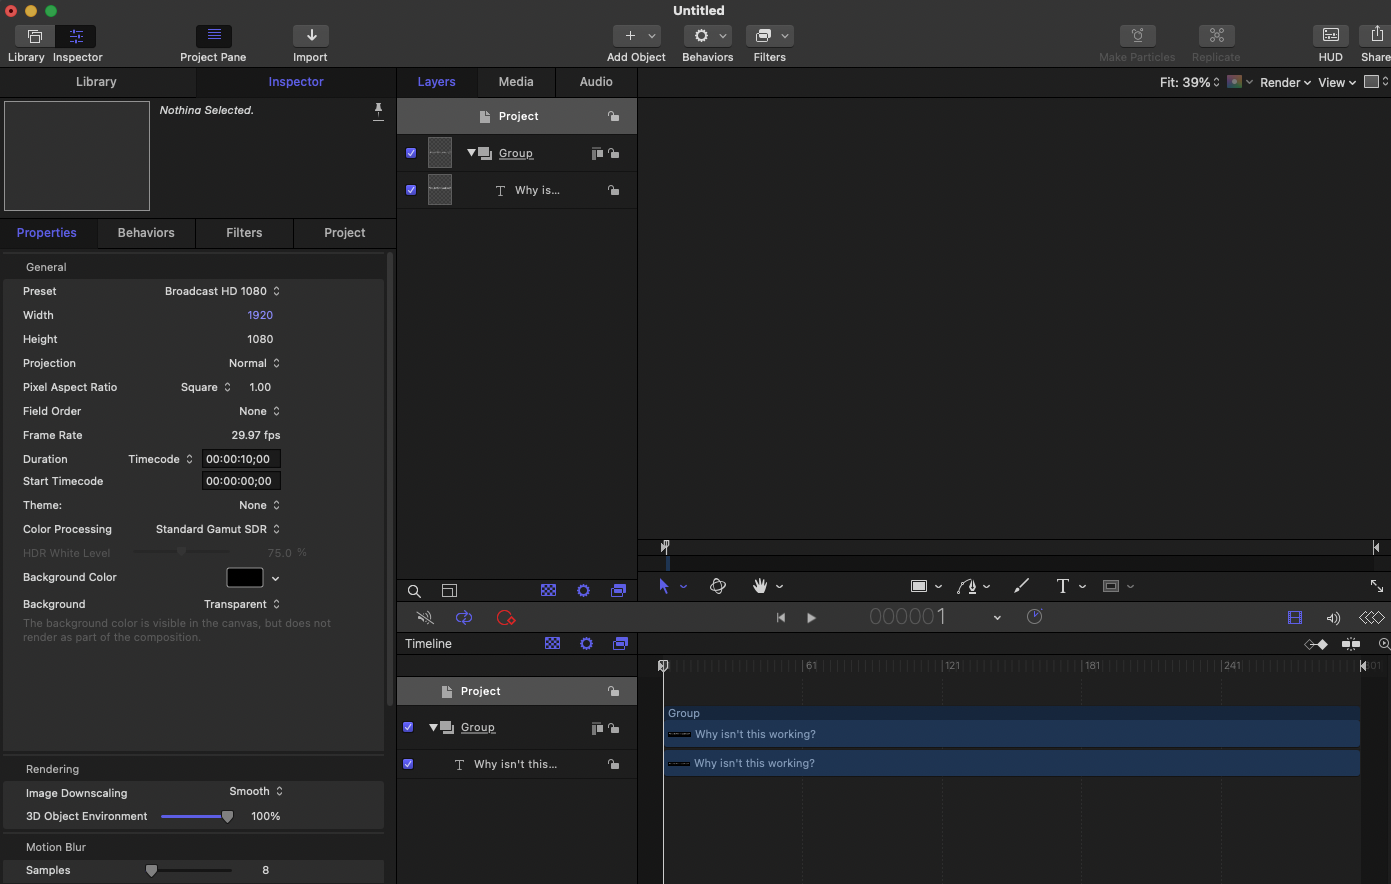Open the Preset Broadcast HD 1080 dropdown
Image resolution: width=1391 pixels, height=884 pixels.
(x=222, y=291)
